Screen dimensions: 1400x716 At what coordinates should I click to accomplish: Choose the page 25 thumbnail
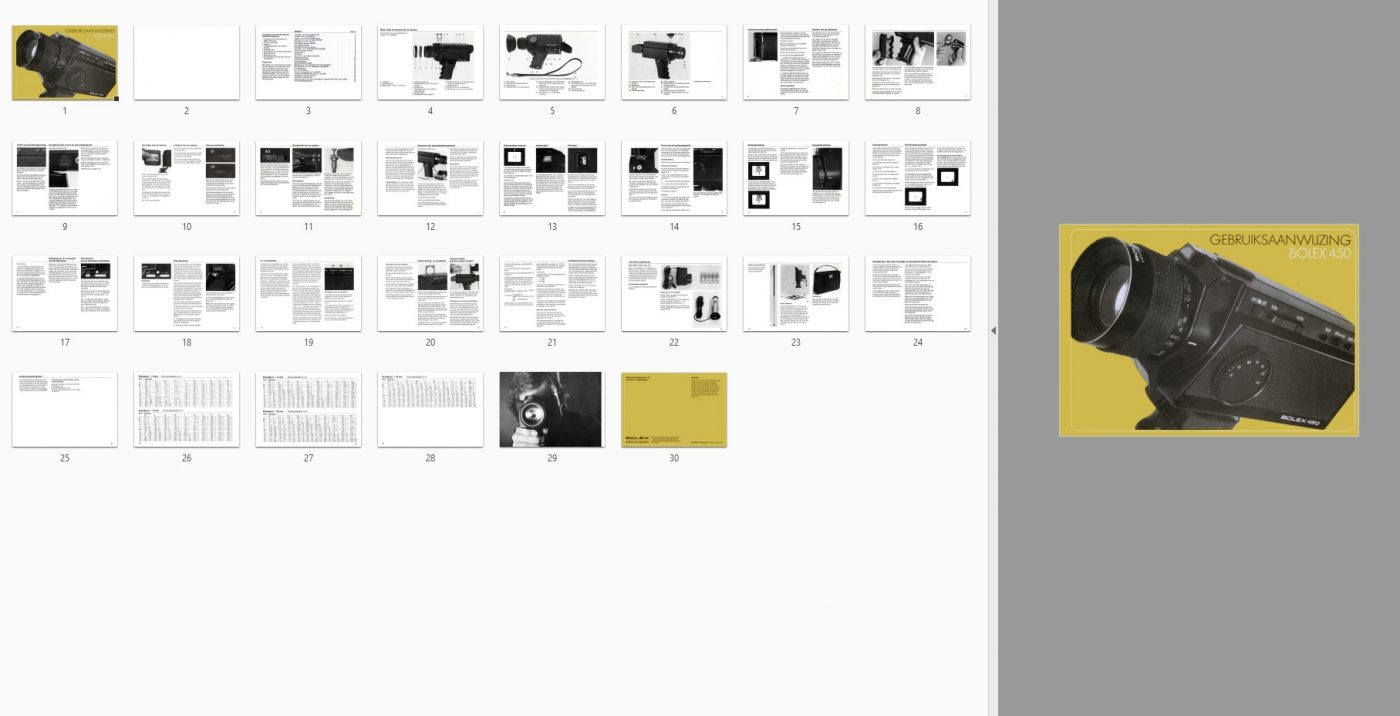pyautogui.click(x=65, y=410)
